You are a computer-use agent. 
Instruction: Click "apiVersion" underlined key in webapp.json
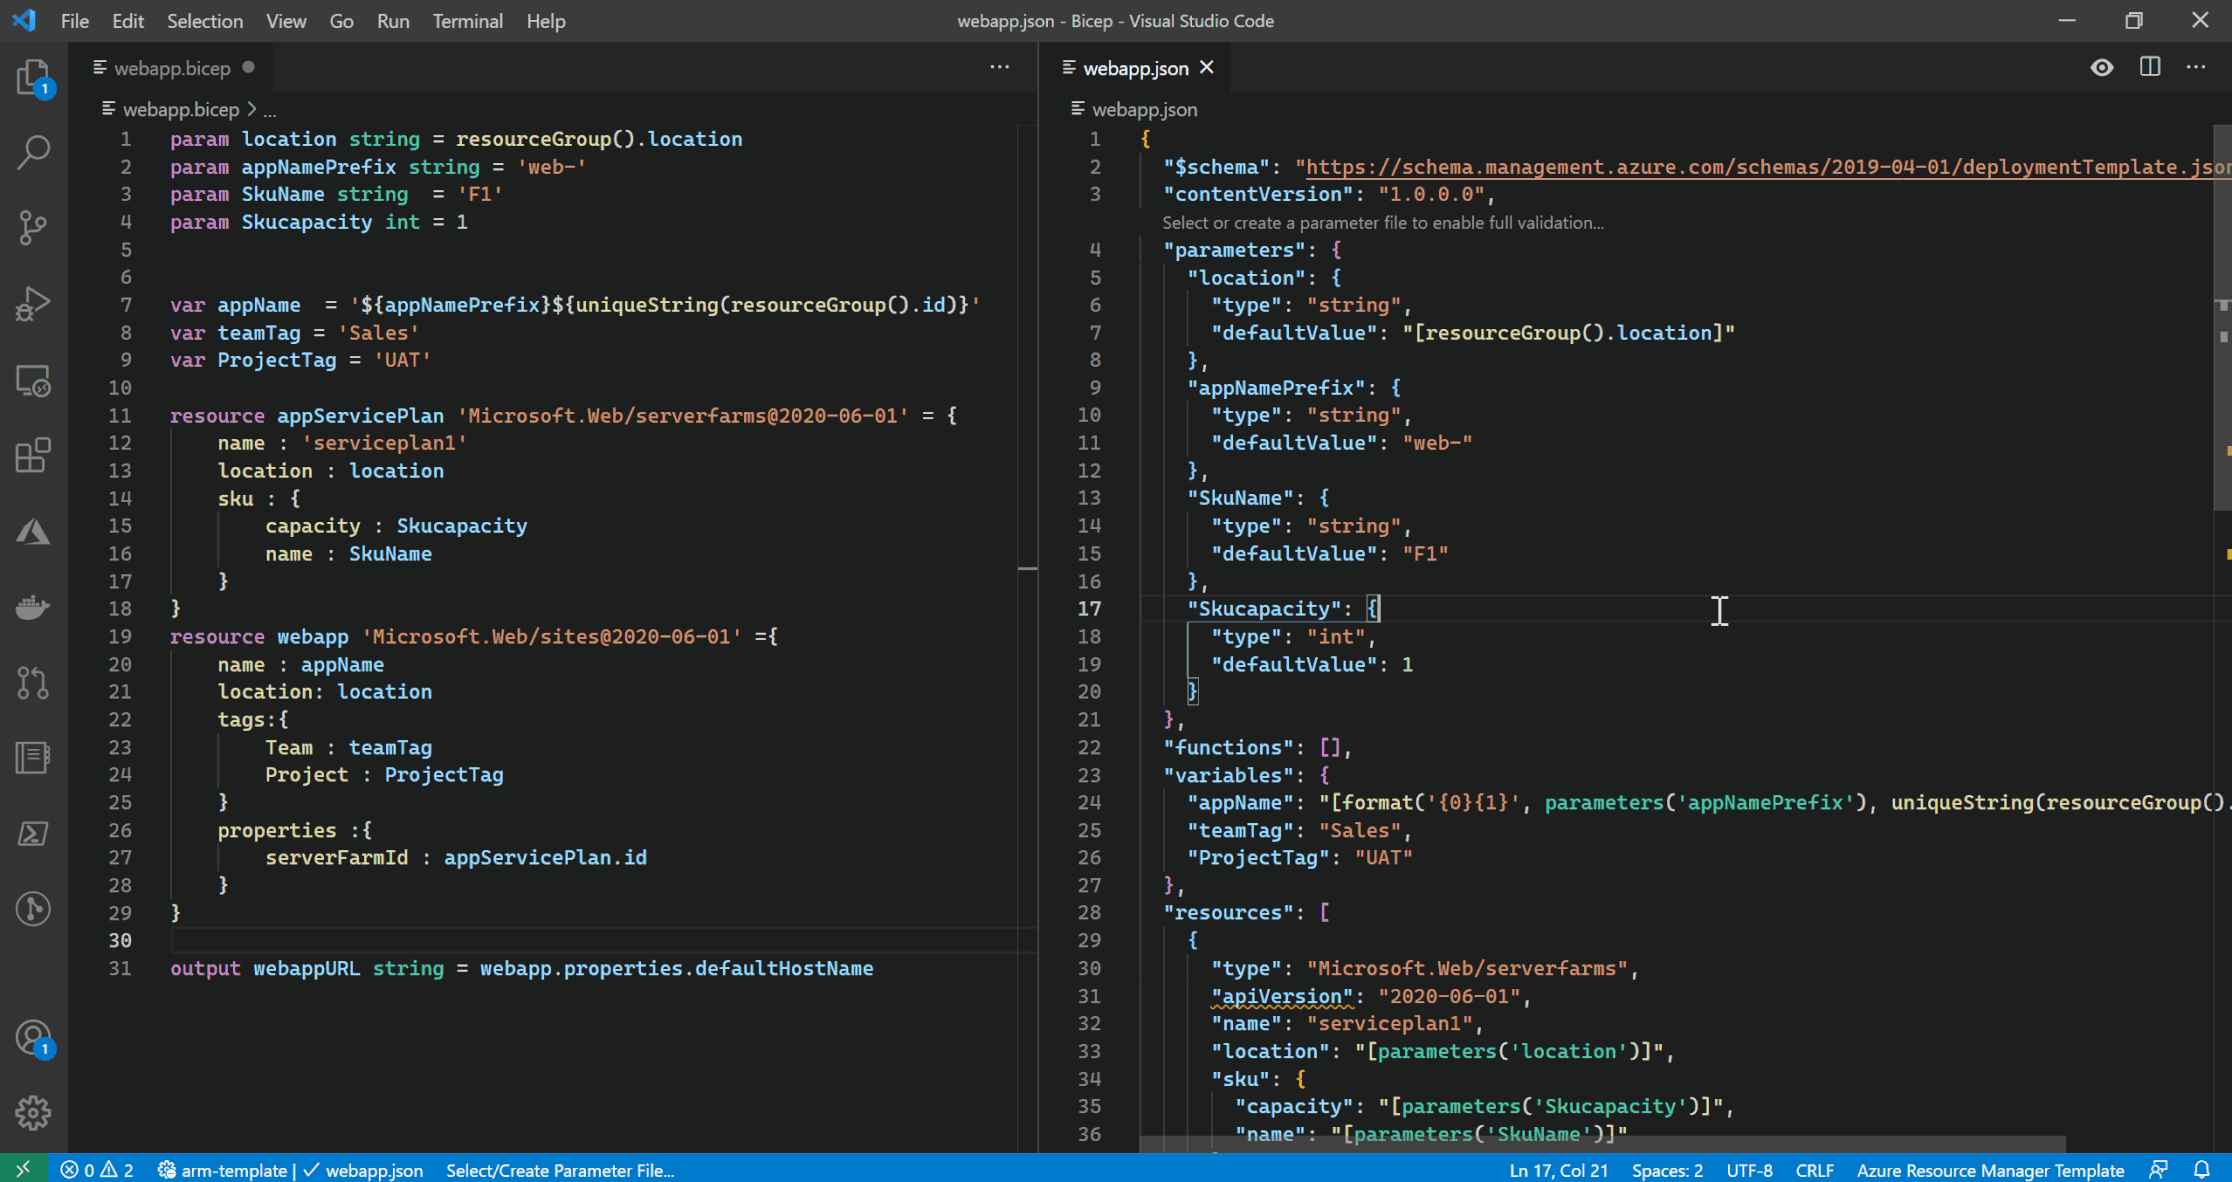[1281, 996]
